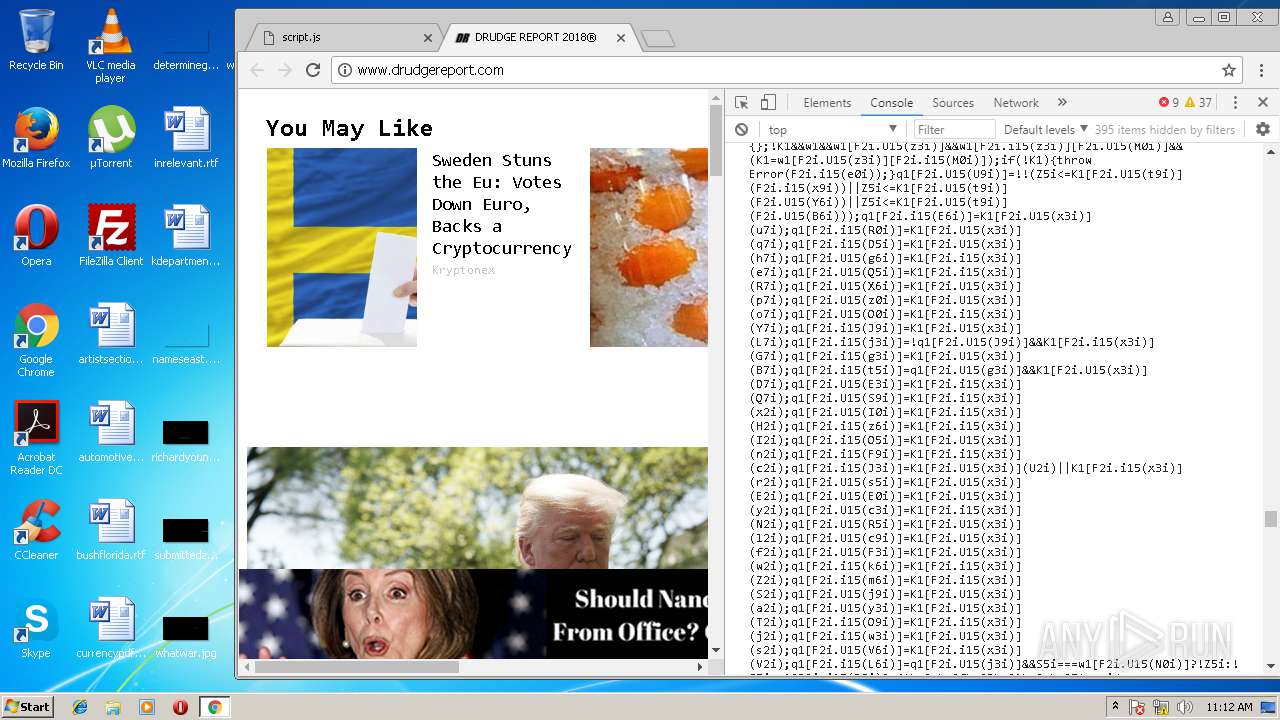Click the red error count indicator
1280x720 pixels.
(1169, 103)
